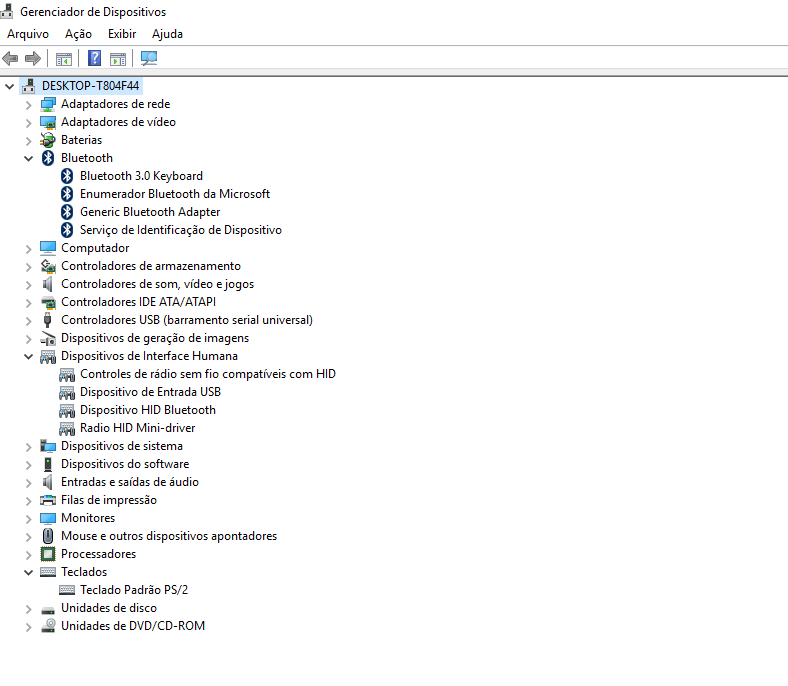
Task: Expand Adaptadores de rede
Action: pyautogui.click(x=29, y=105)
